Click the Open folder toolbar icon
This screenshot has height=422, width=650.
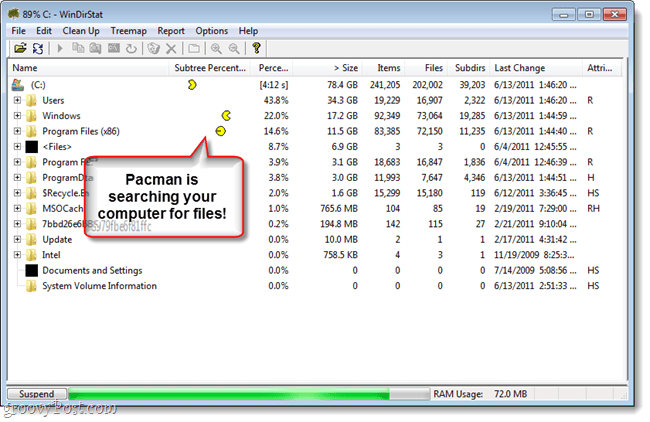pyautogui.click(x=20, y=49)
